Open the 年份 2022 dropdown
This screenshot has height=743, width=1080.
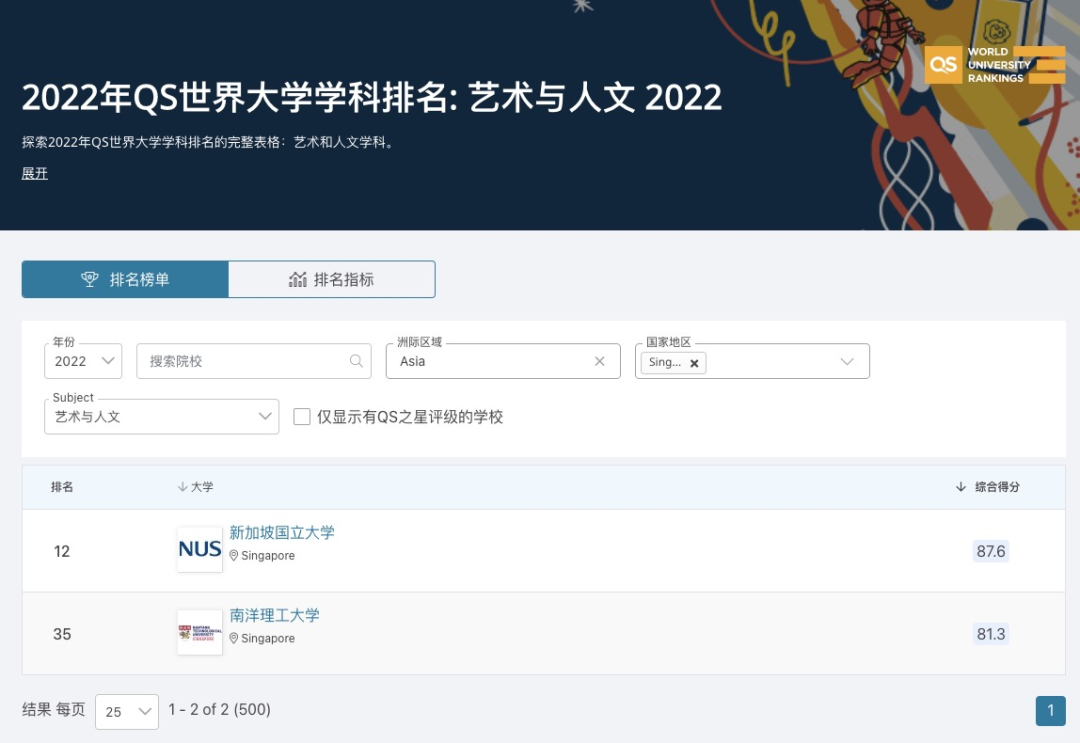[x=83, y=361]
